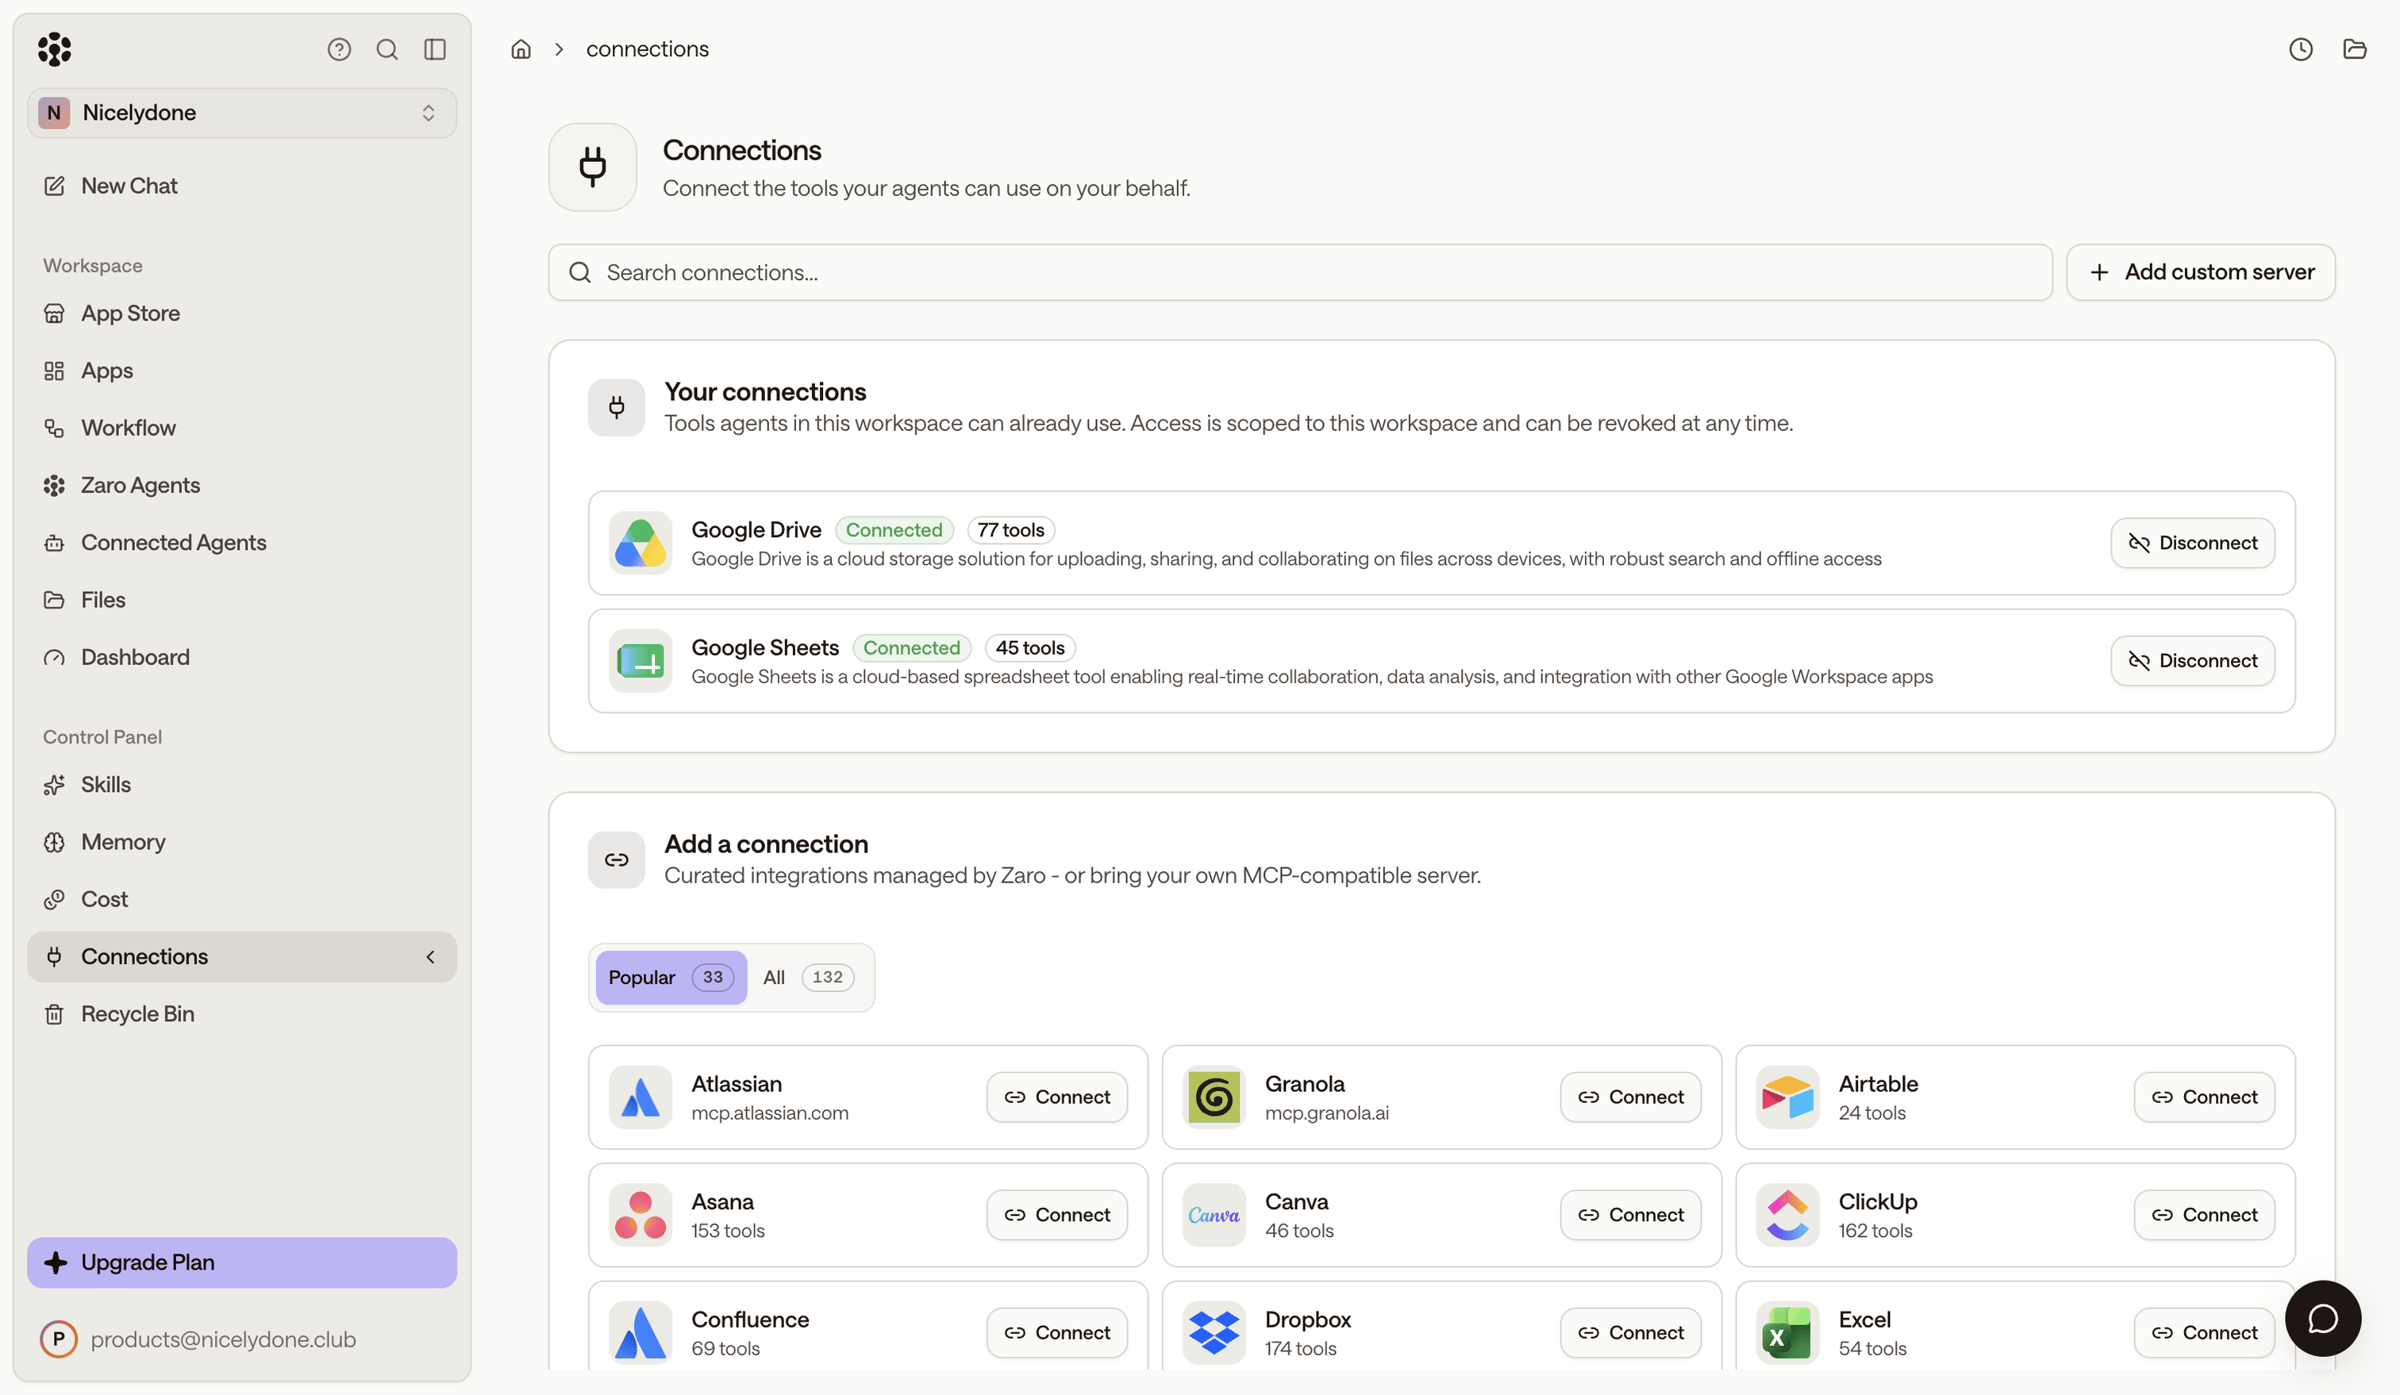The image size is (2400, 1395).
Task: Switch to the Popular tab
Action: click(x=671, y=977)
